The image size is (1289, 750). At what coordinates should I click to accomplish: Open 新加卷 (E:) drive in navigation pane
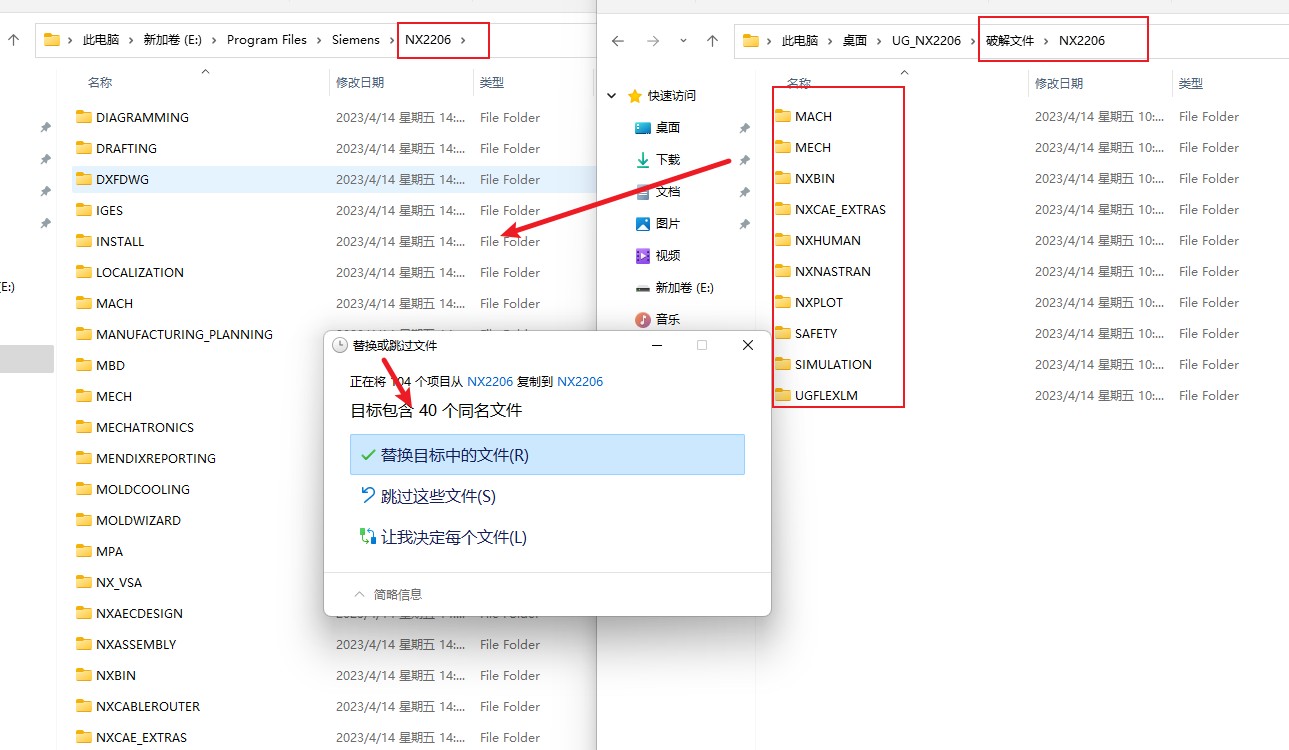tap(684, 288)
